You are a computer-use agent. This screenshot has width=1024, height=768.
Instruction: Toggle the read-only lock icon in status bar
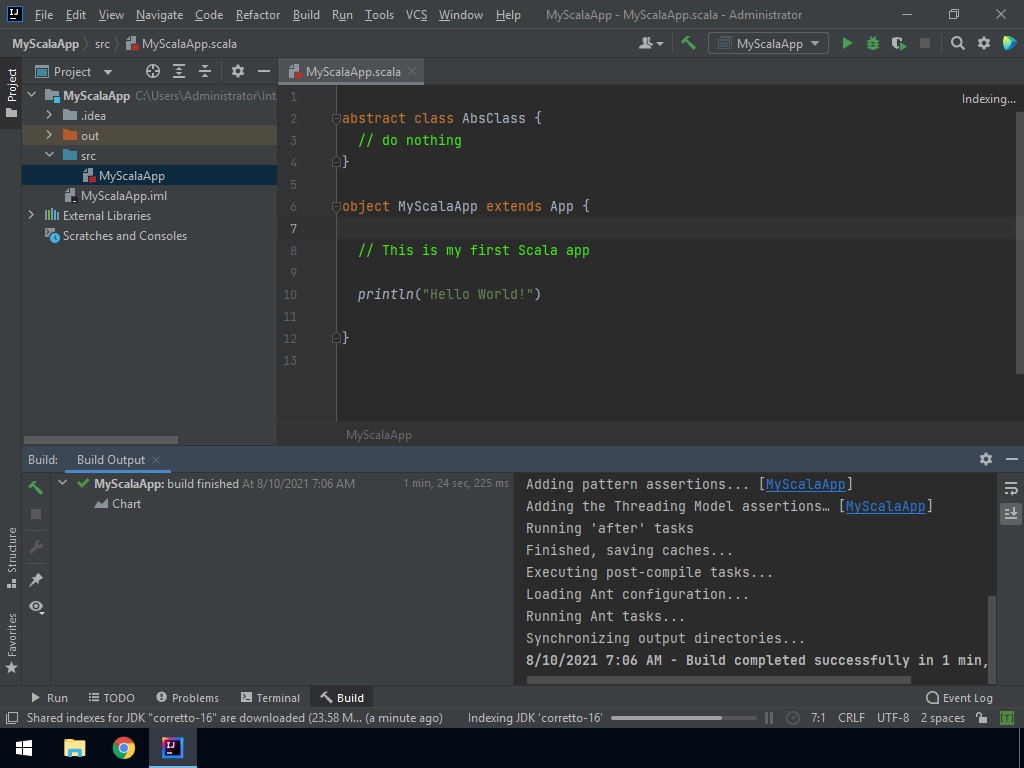click(982, 718)
